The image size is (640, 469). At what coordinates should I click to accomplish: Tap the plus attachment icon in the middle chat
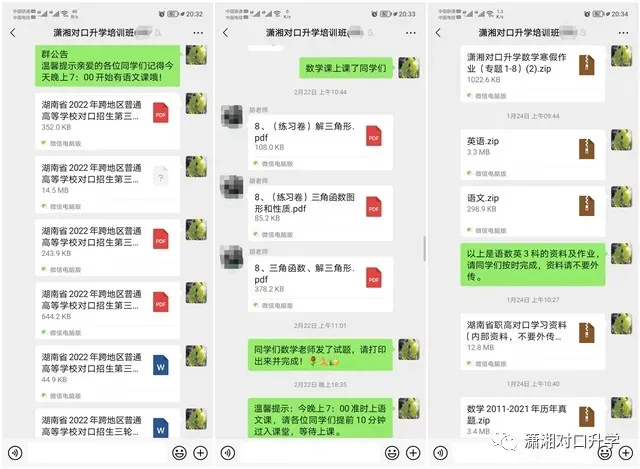[x=413, y=453]
